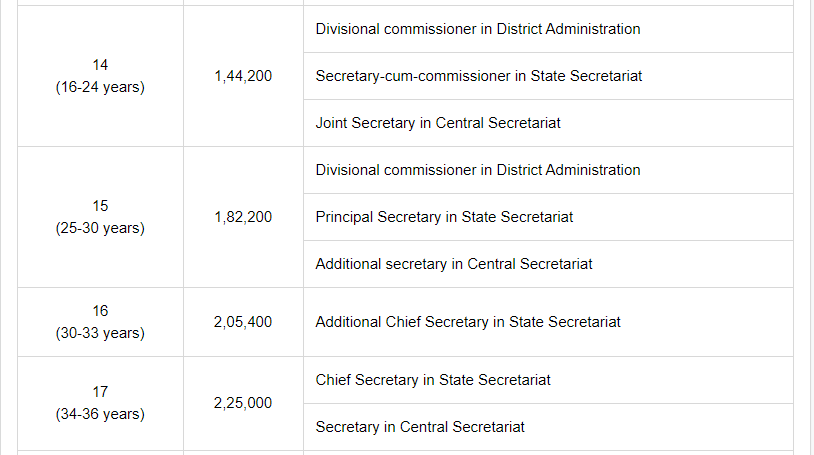This screenshot has width=814, height=455.
Task: Click Additional Chief Secretary in State Secretariat
Action: click(x=468, y=322)
